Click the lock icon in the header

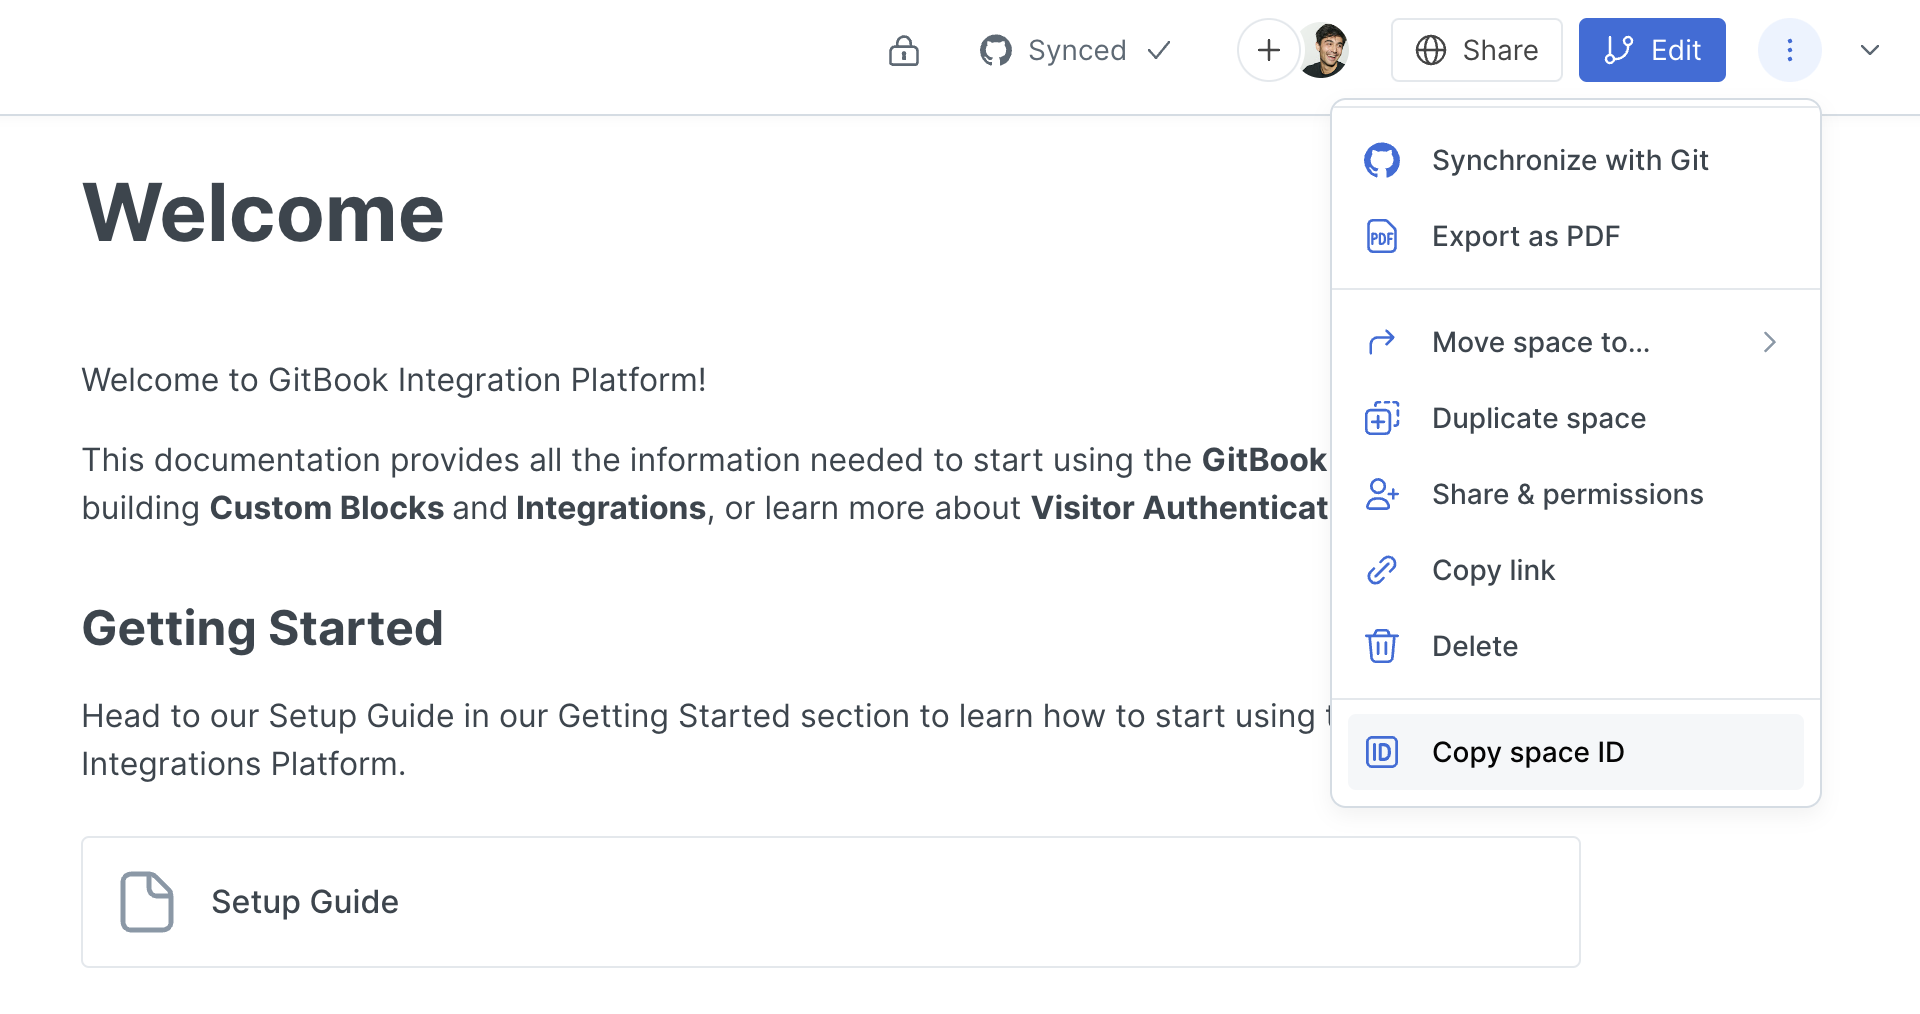pyautogui.click(x=903, y=50)
